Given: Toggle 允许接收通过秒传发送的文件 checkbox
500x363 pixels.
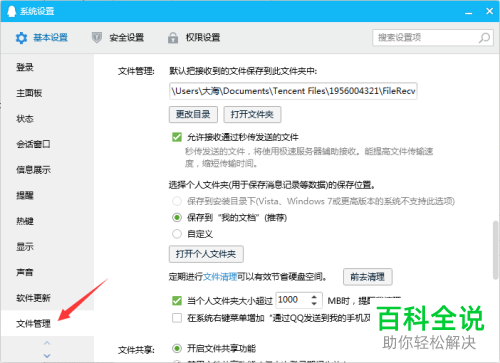Looking at the screenshot, I should coord(177,137).
